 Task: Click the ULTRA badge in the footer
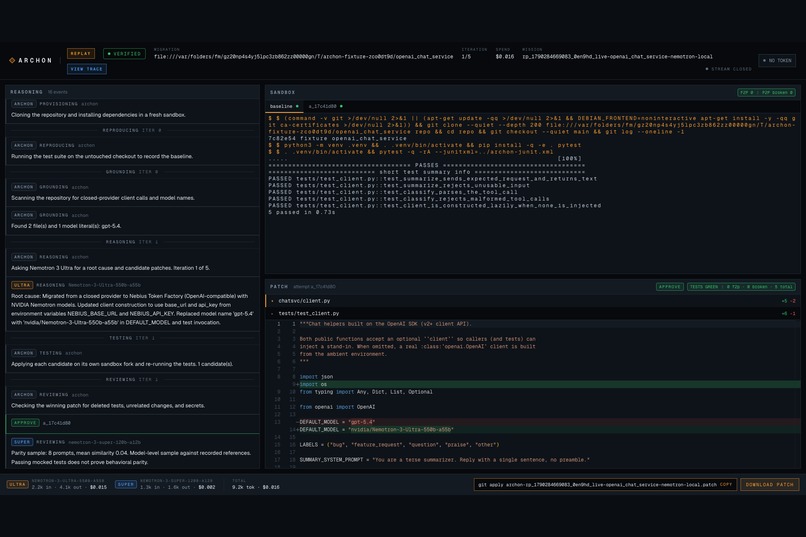click(x=17, y=485)
